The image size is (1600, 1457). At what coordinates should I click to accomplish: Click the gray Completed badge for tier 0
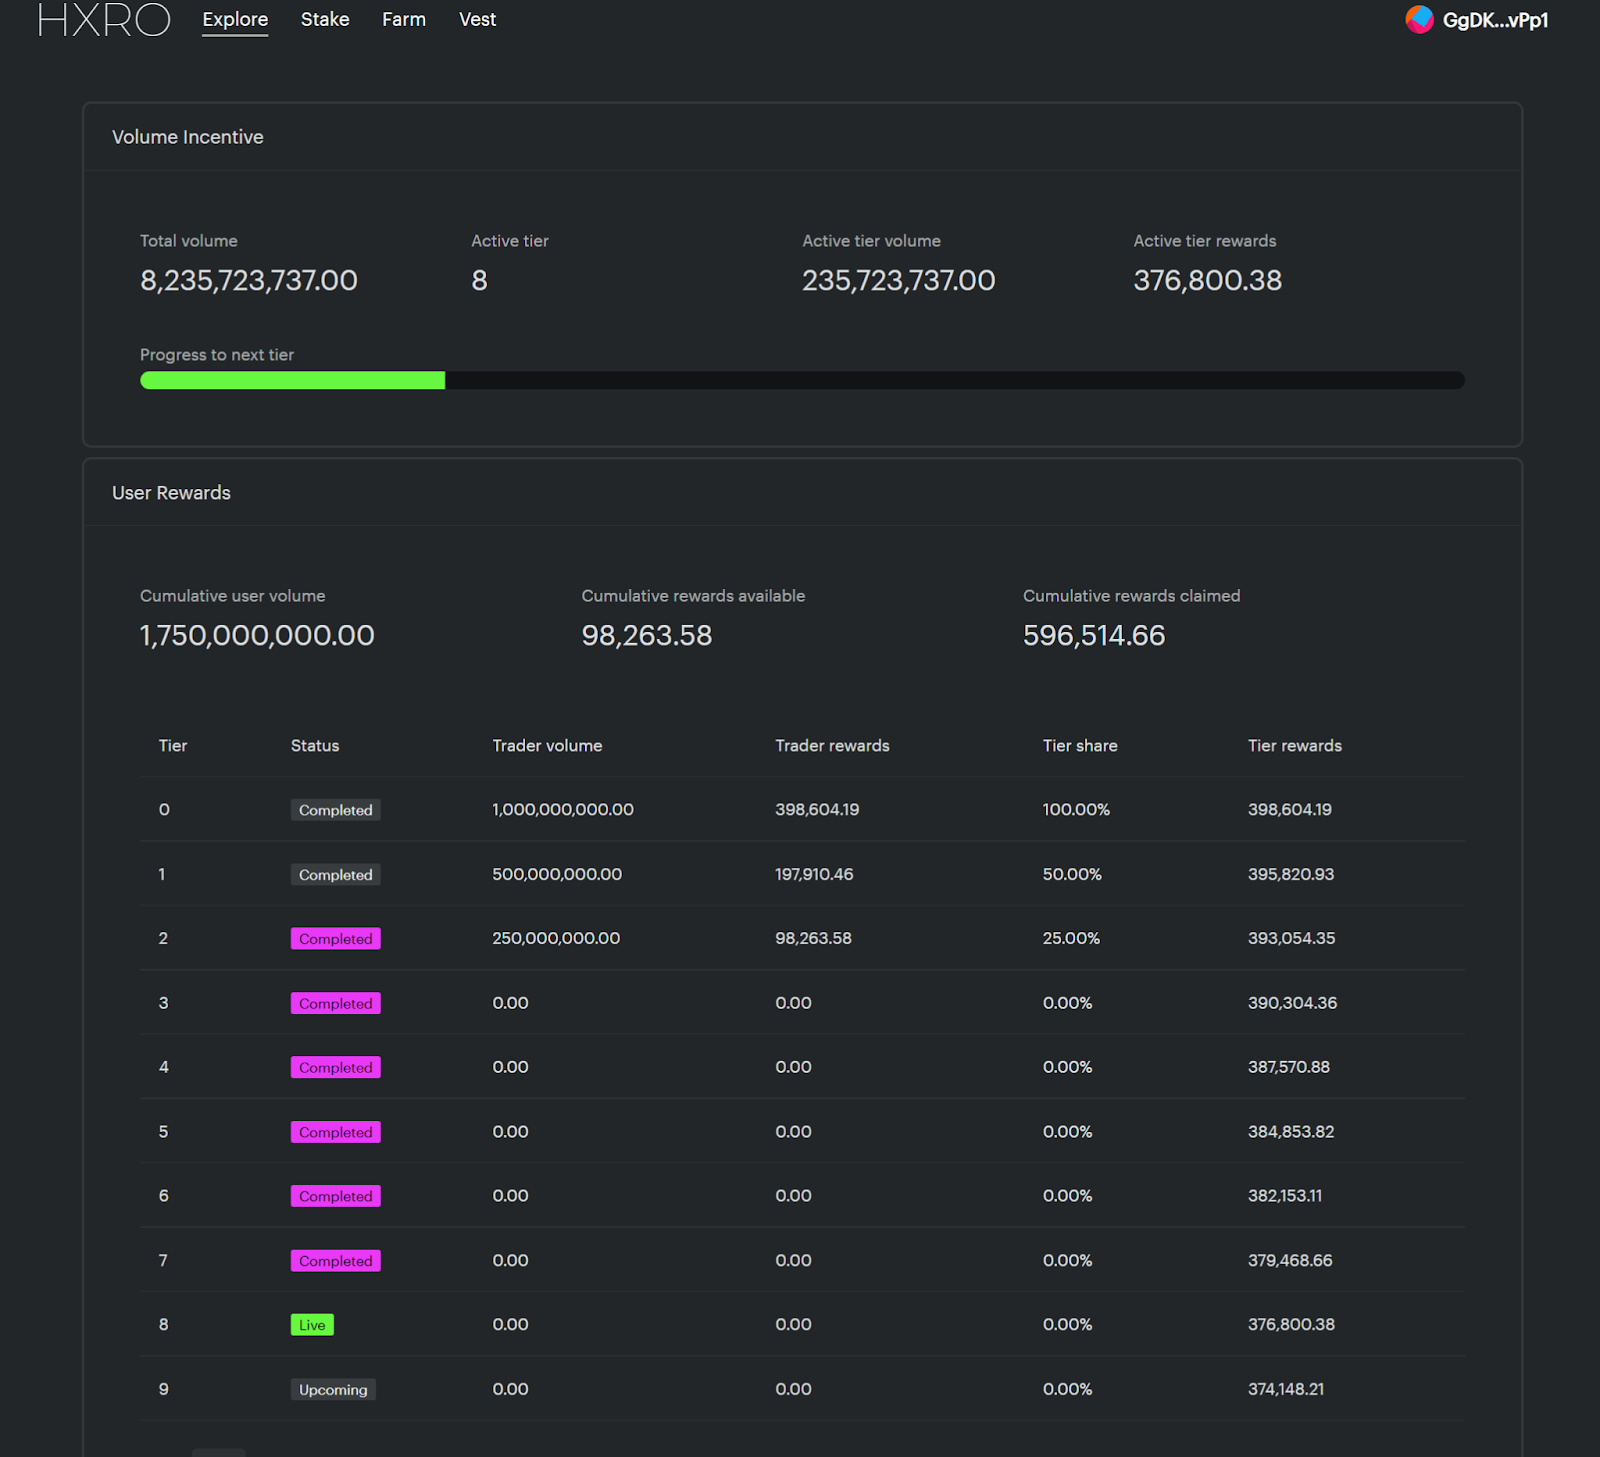(x=335, y=810)
